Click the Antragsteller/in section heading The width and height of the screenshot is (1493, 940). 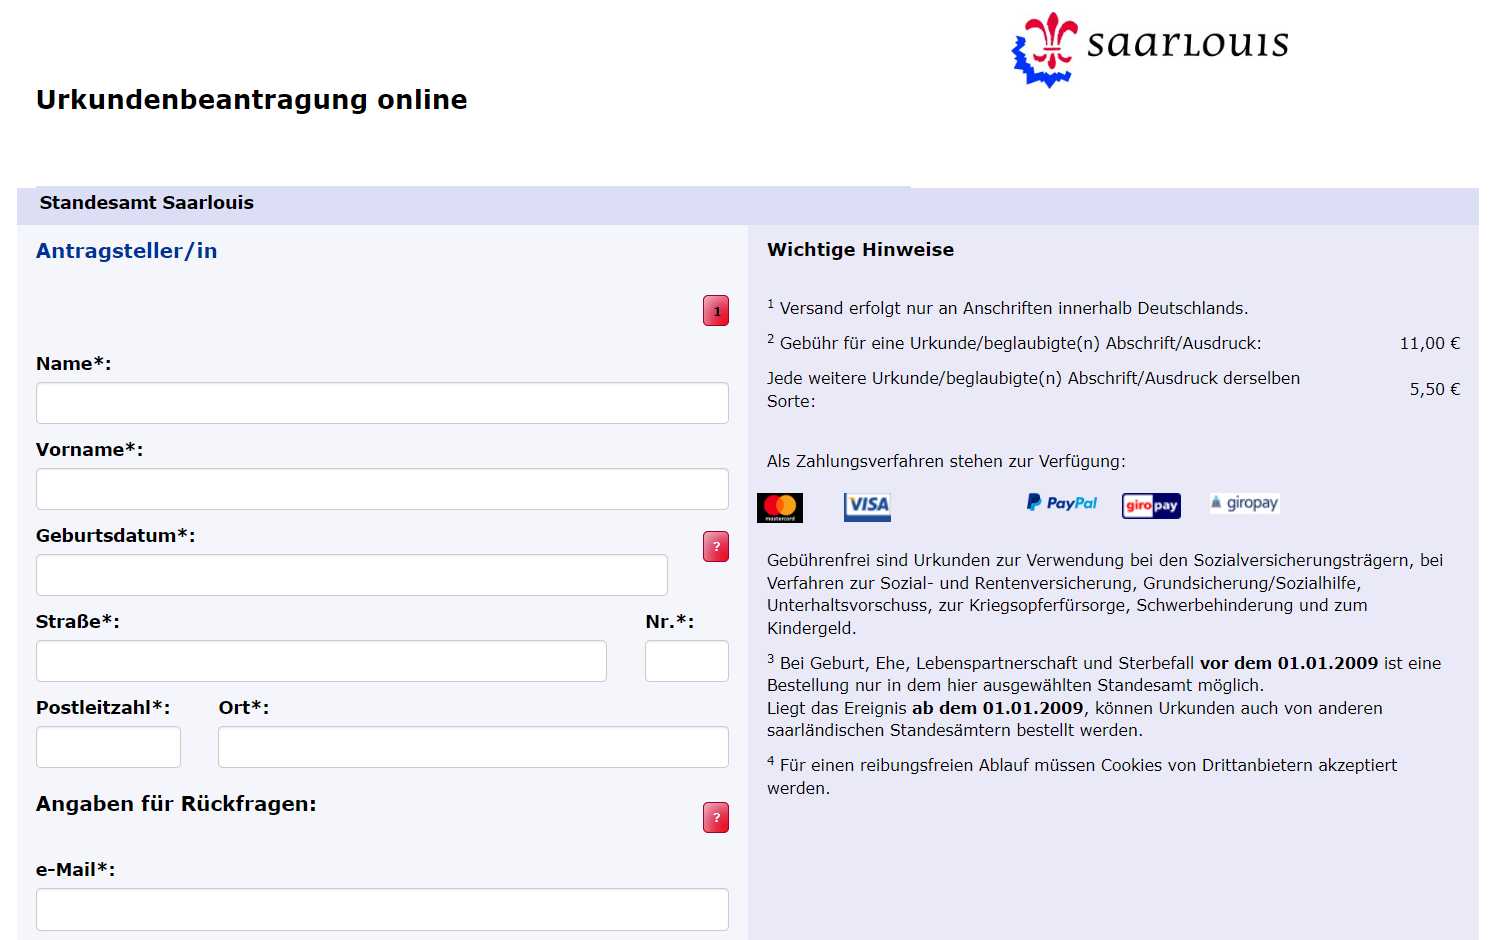127,251
